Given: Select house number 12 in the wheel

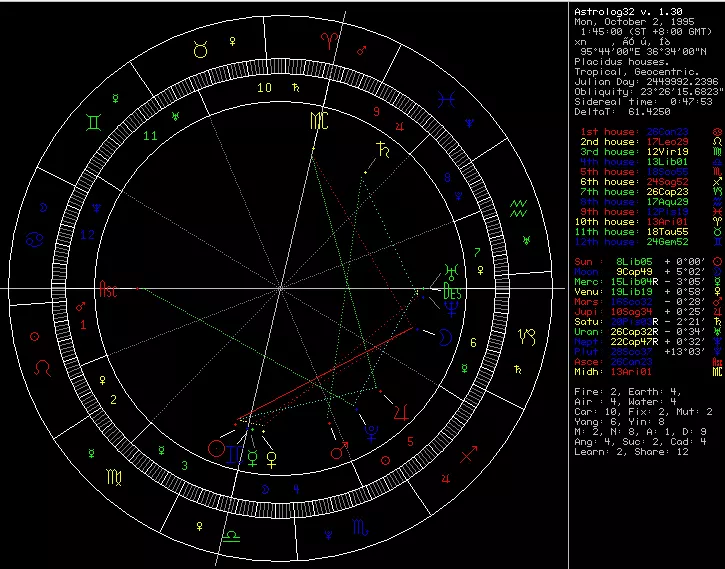Looking at the screenshot, I should point(87,235).
